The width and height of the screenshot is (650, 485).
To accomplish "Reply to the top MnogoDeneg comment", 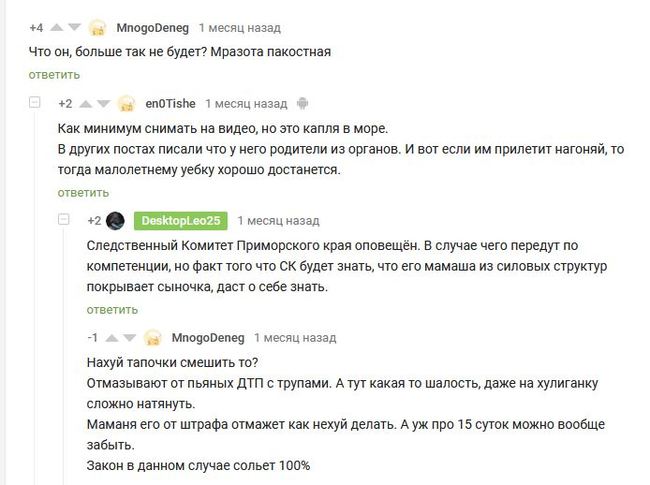I will coord(54,75).
